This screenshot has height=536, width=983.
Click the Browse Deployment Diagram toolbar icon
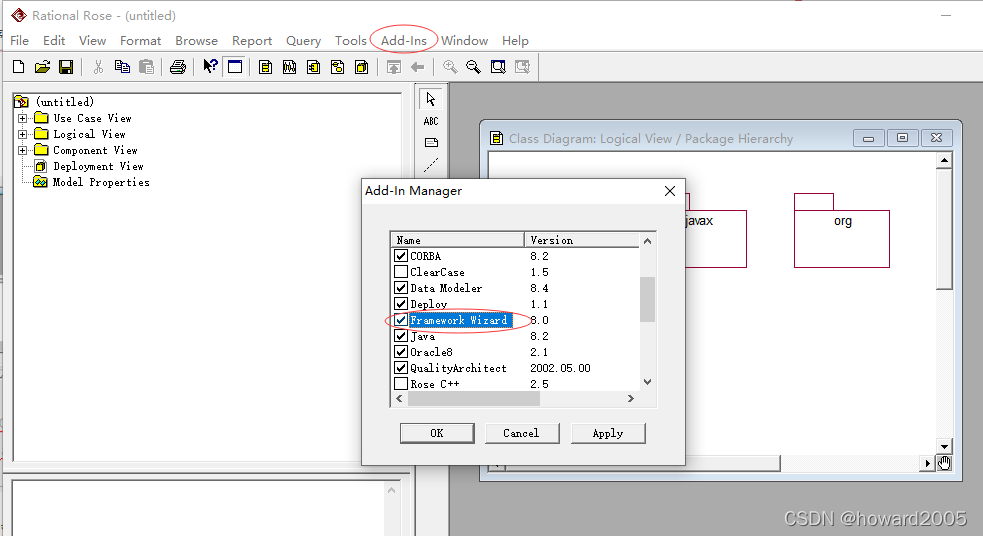362,66
